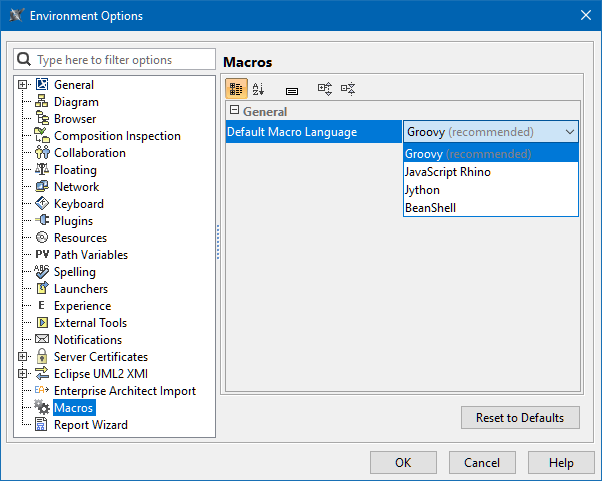Image resolution: width=602 pixels, height=481 pixels.
Task: Choose JavaScript Rhino from the list
Action: 491,172
